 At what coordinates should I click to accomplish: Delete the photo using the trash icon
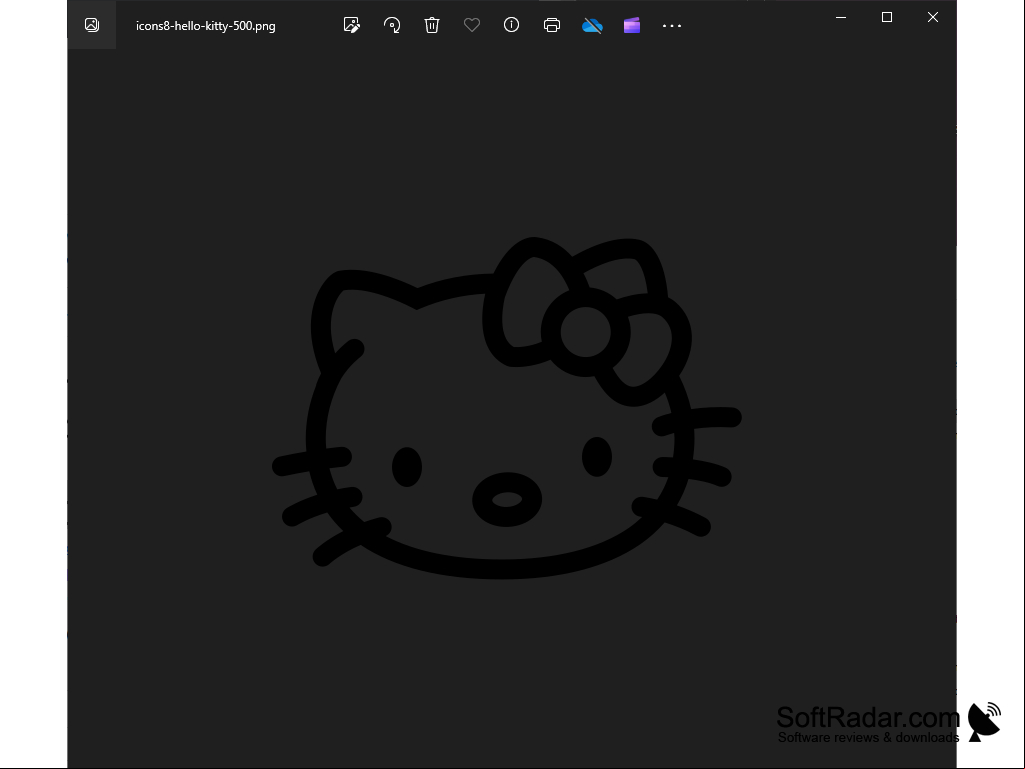[431, 25]
